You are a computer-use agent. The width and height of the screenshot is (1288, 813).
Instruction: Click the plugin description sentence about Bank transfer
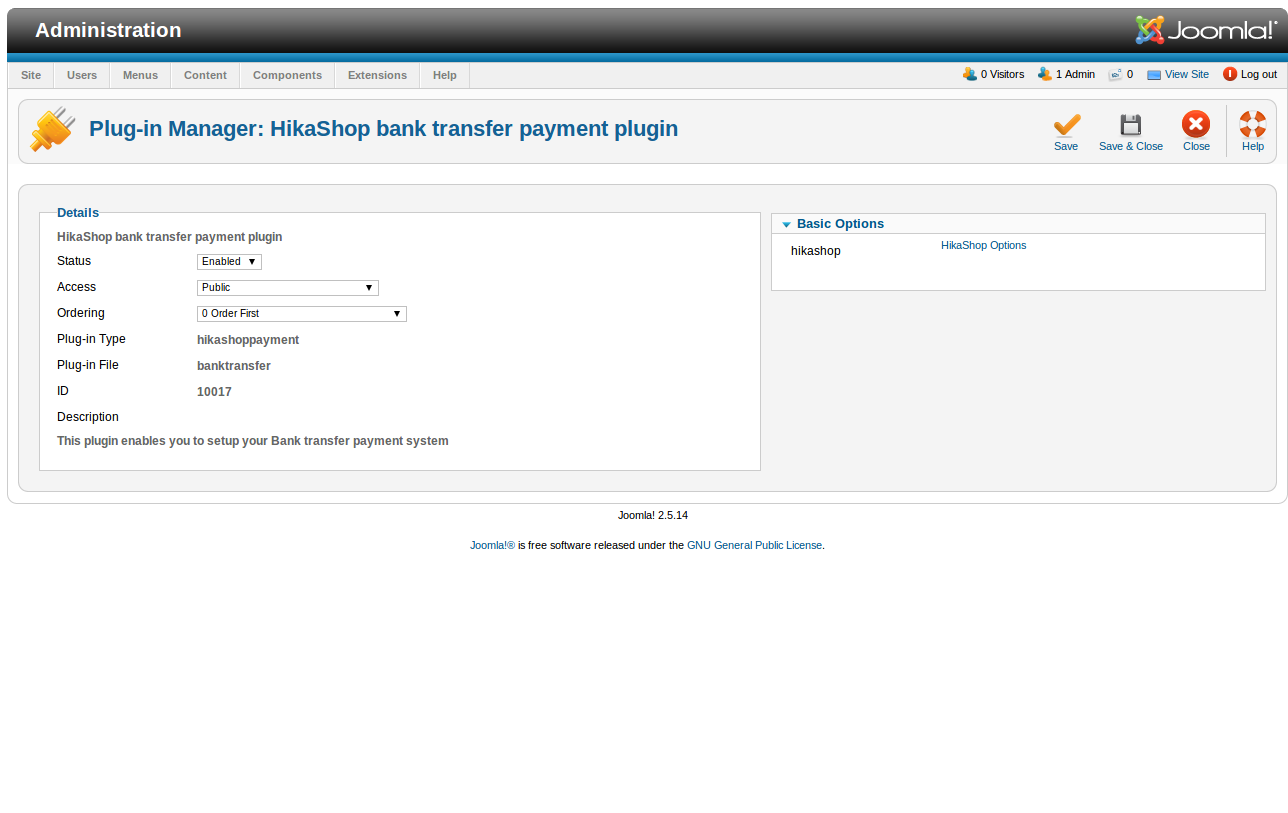pyautogui.click(x=253, y=441)
